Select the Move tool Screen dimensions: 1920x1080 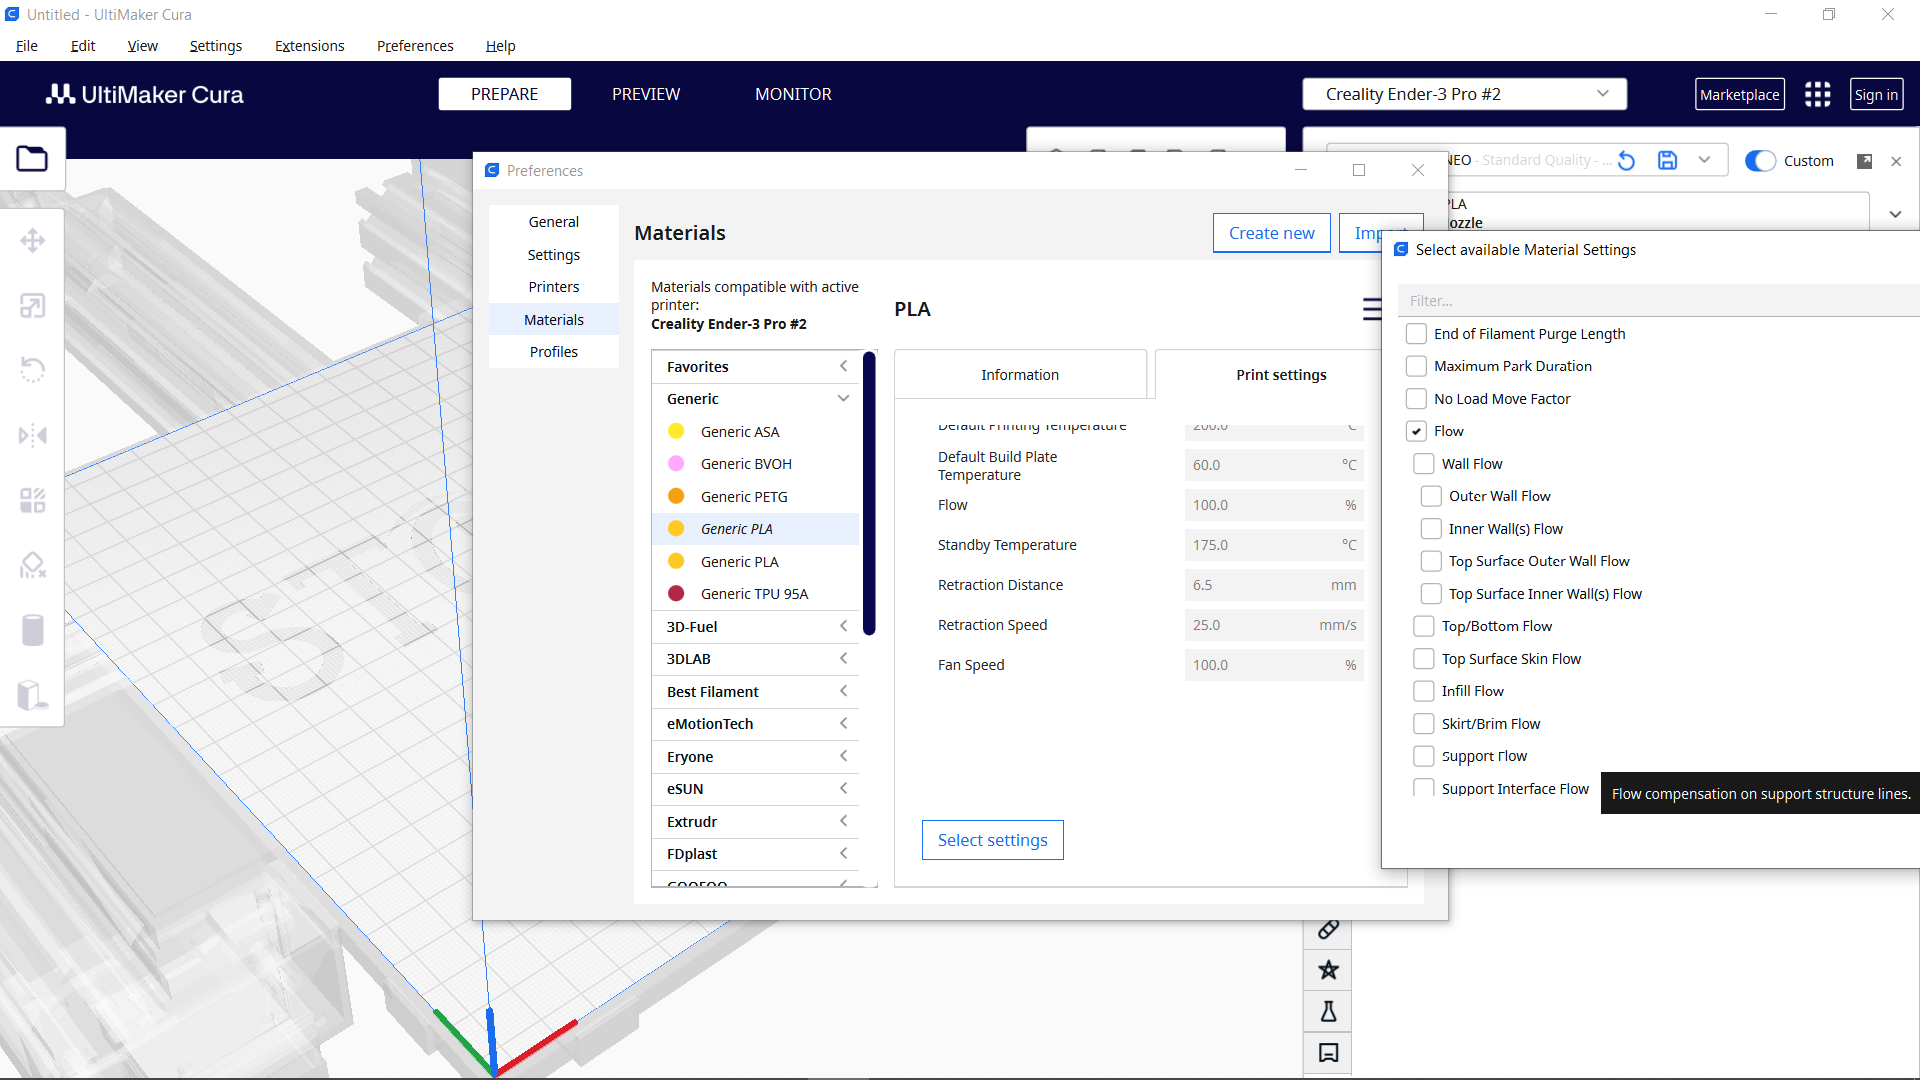pos(33,240)
